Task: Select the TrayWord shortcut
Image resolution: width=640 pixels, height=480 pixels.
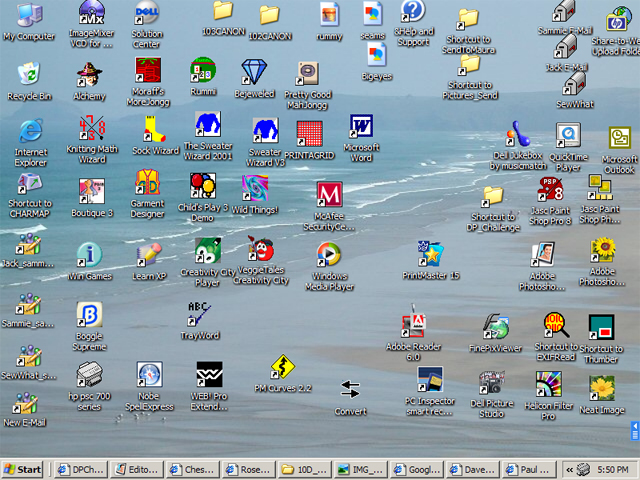Action: 199,314
